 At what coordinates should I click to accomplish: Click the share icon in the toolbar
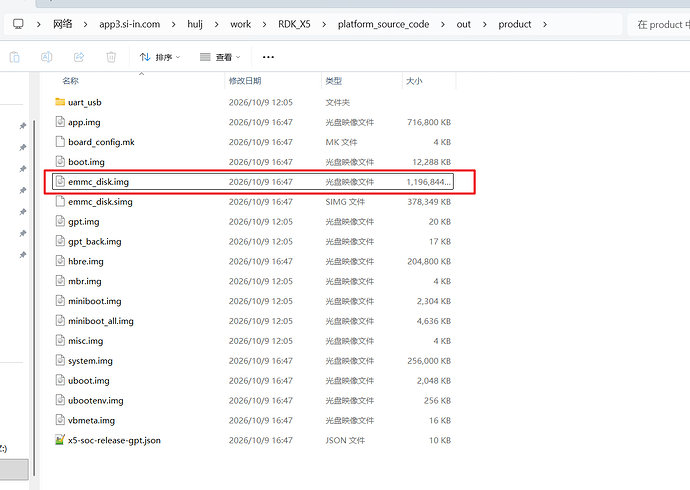[79, 57]
